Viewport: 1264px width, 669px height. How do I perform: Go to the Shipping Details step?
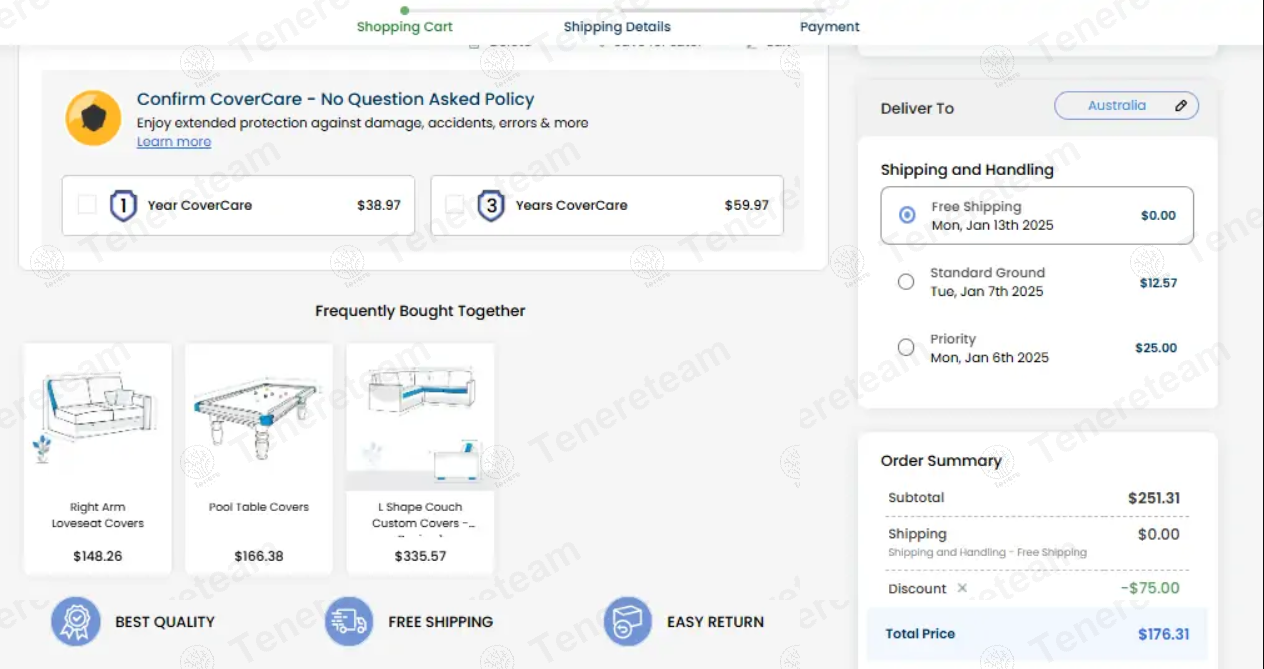(617, 27)
